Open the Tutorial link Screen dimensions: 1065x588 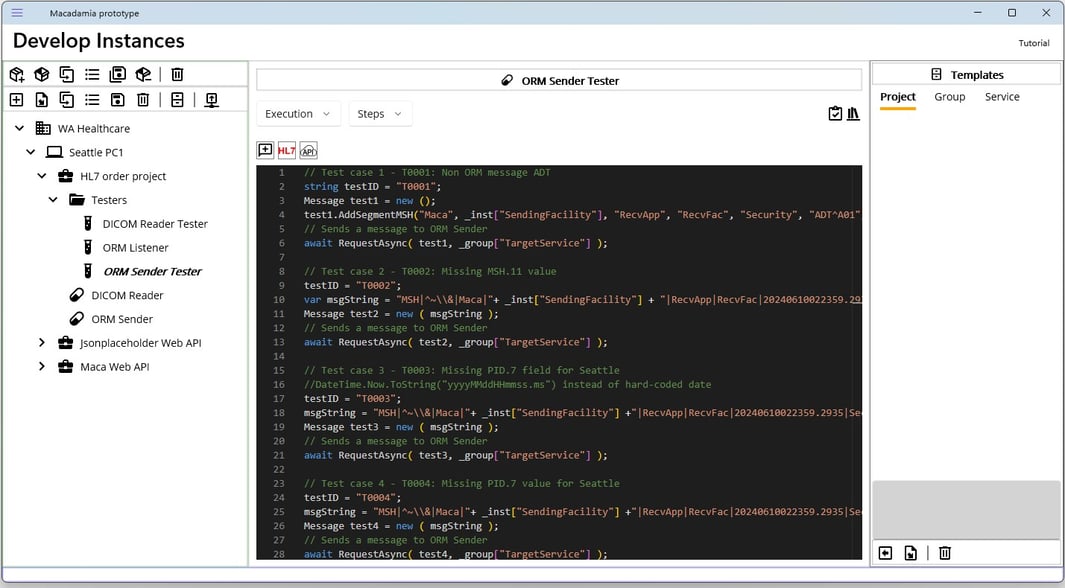1034,43
